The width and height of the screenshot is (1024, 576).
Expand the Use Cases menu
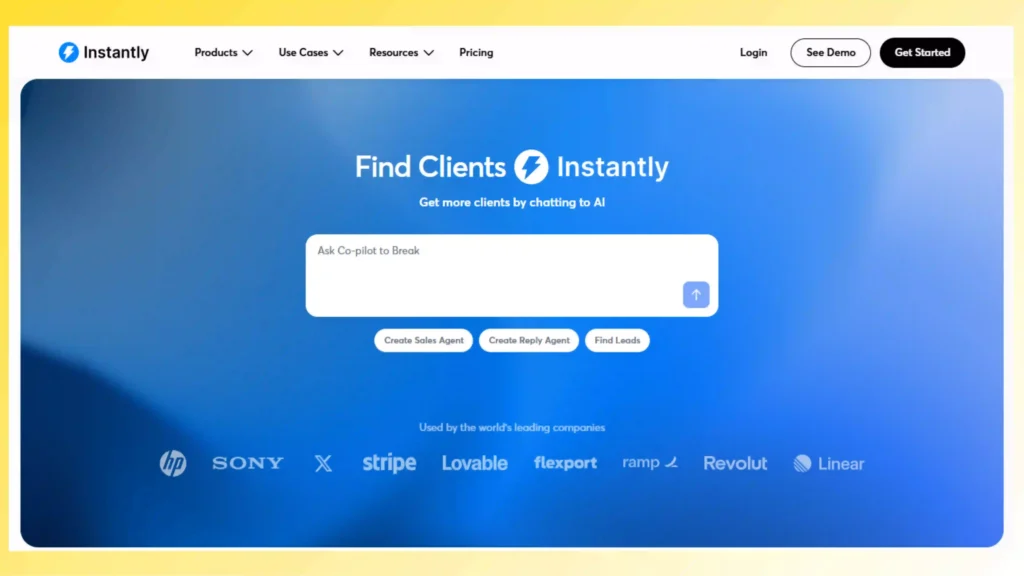point(311,52)
